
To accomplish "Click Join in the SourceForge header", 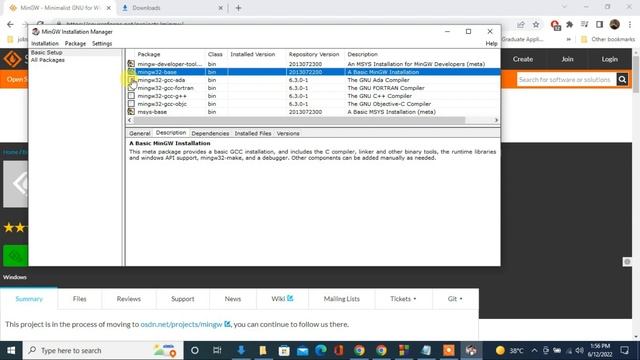I will (567, 59).
